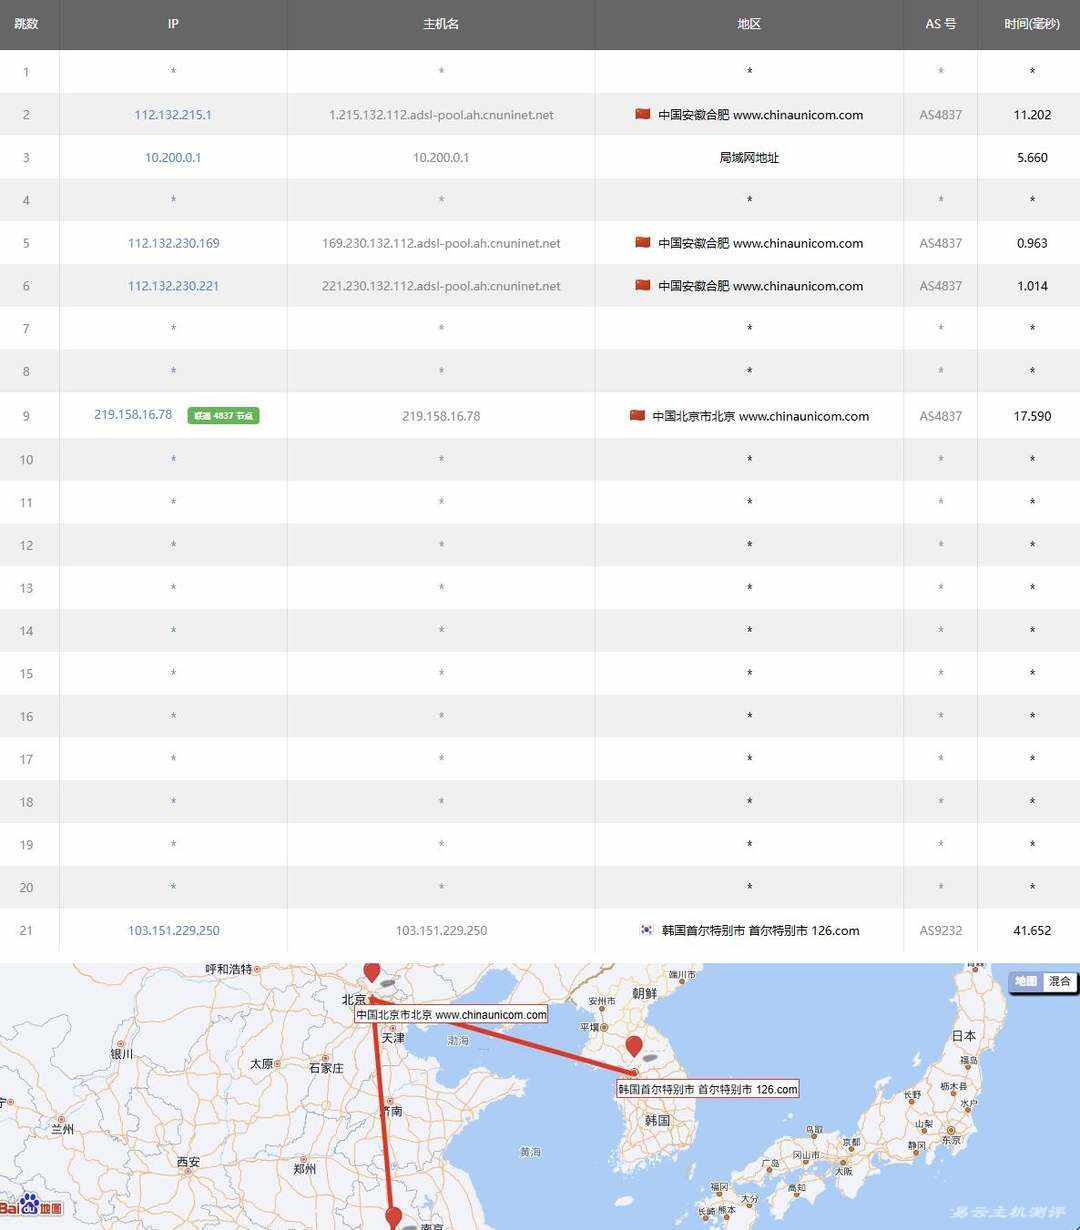Click 局域网地址 region text
The width and height of the screenshot is (1080, 1230).
(x=749, y=158)
